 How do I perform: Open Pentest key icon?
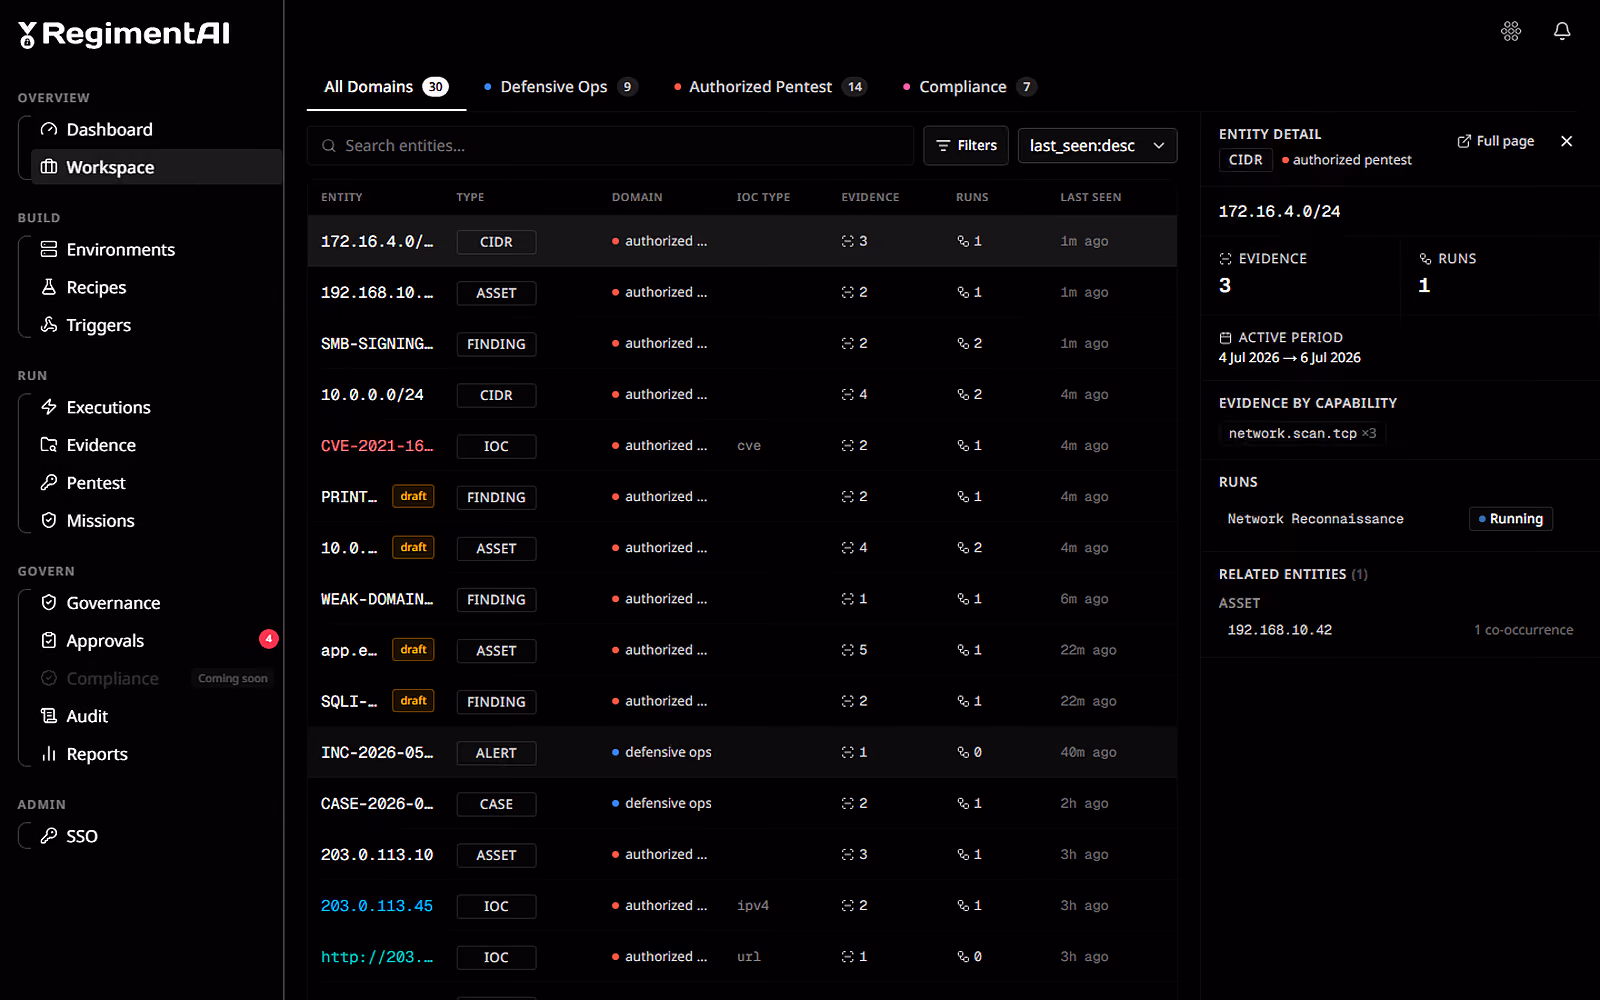tap(48, 483)
